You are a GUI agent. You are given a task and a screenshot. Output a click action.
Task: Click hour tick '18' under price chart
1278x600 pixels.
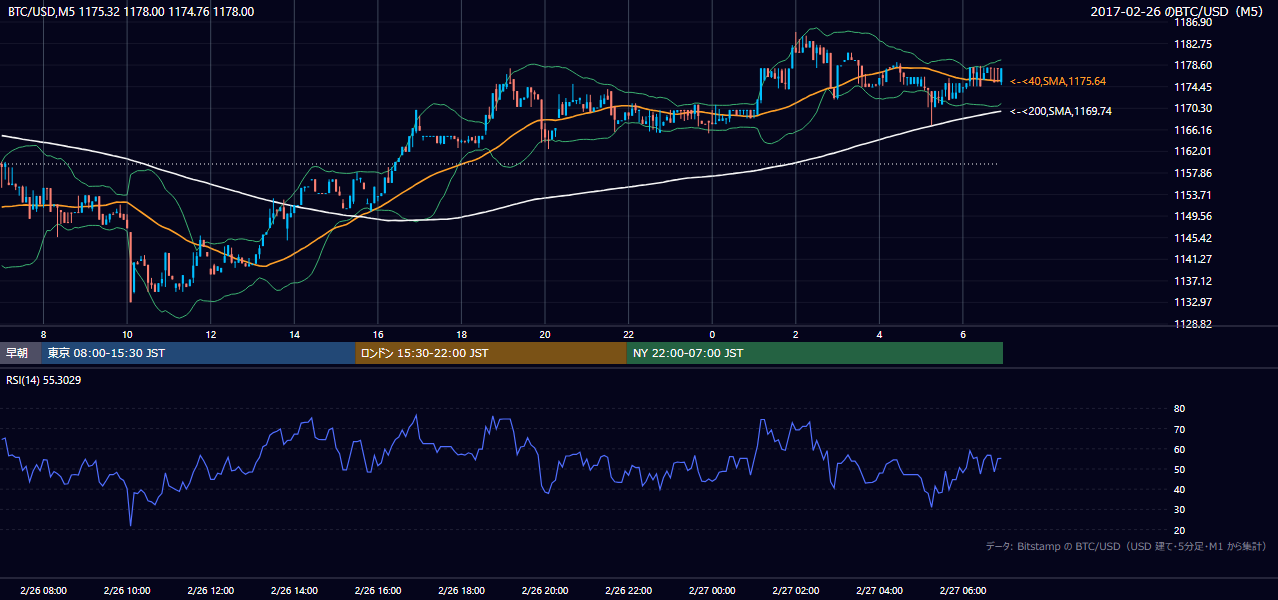pyautogui.click(x=461, y=334)
